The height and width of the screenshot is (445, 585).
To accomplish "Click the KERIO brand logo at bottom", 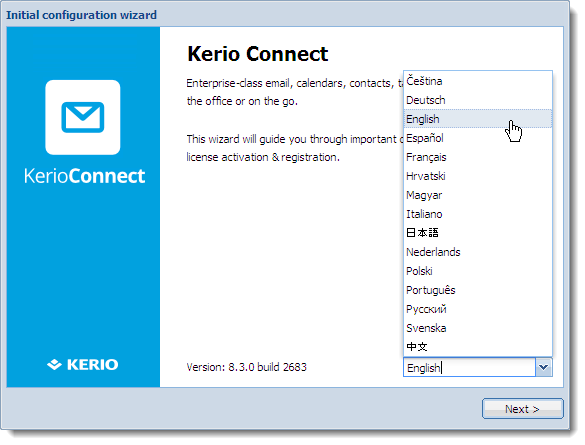I will pyautogui.click(x=83, y=364).
